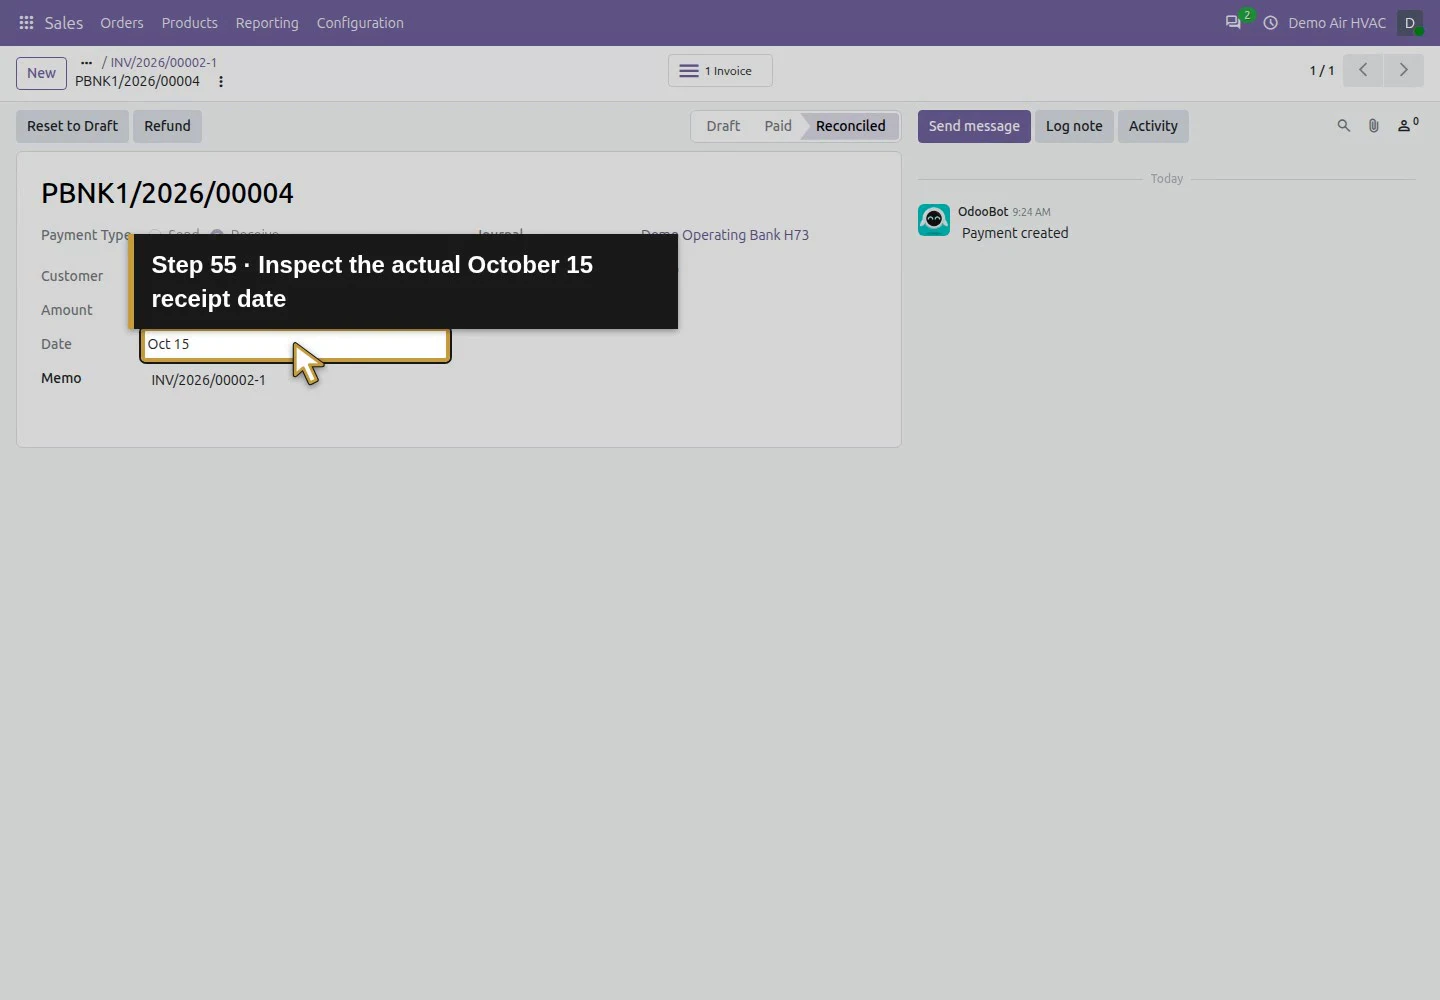Open the apps grid menu icon
The width and height of the screenshot is (1440, 1000).
(27, 22)
